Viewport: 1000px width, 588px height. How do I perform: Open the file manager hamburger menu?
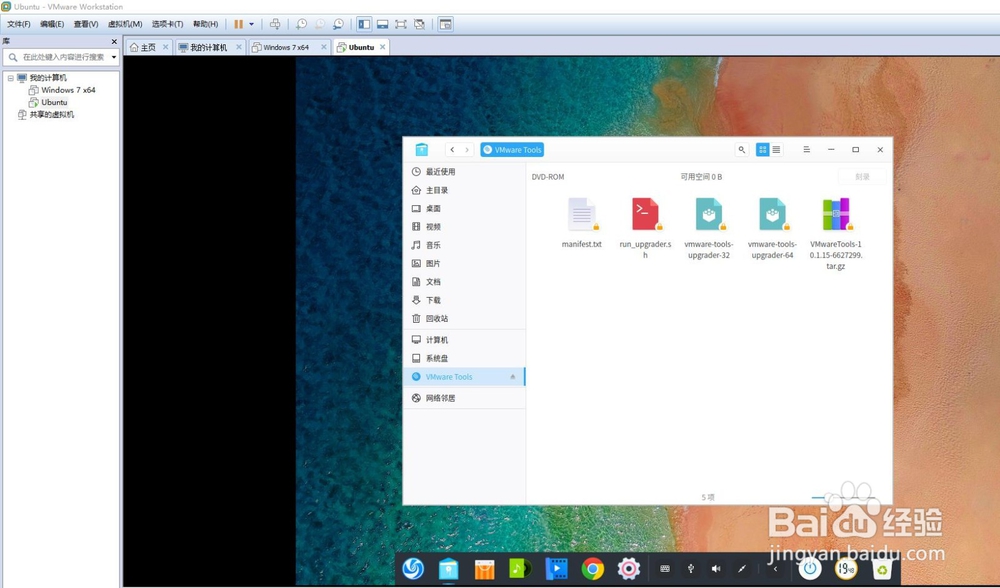pos(807,149)
